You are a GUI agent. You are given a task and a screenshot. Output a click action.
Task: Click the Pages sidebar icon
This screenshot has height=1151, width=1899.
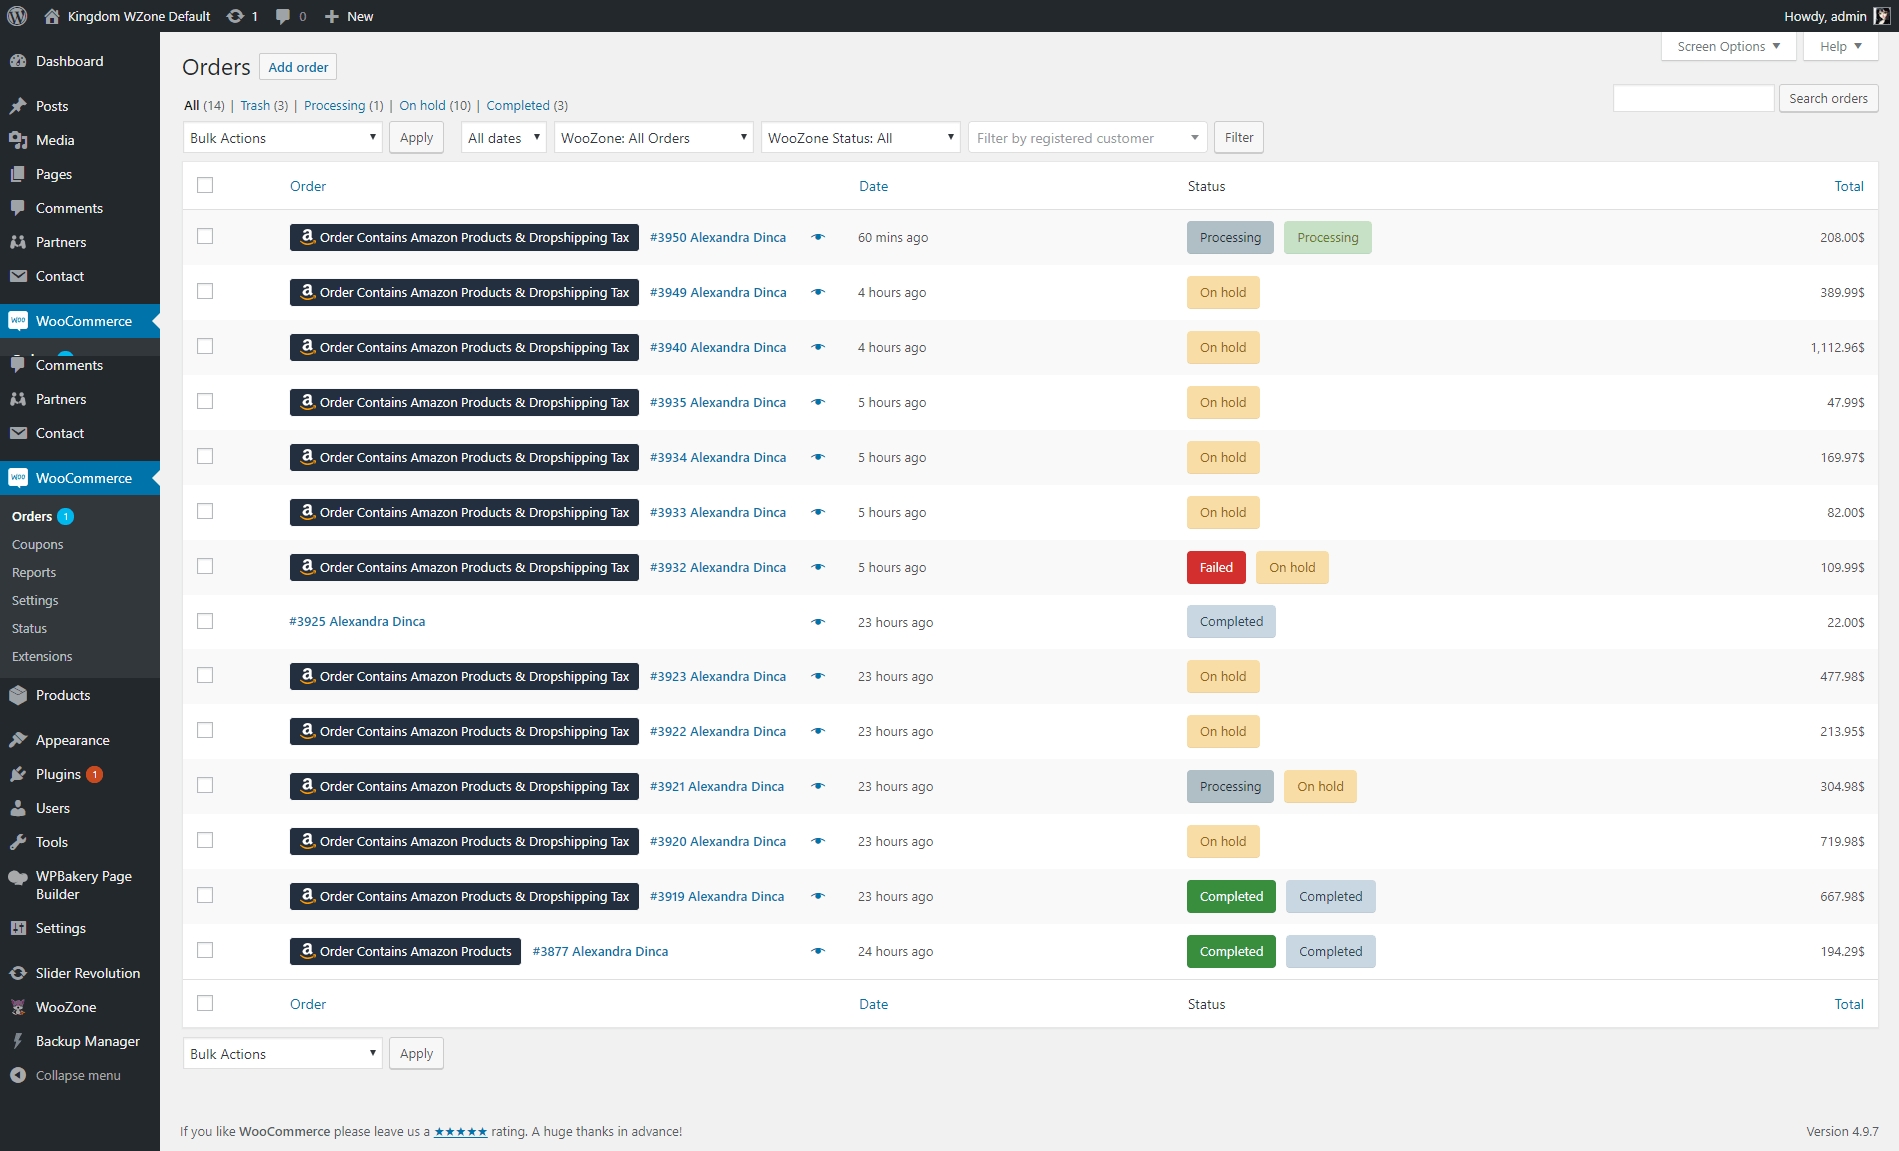click(18, 174)
